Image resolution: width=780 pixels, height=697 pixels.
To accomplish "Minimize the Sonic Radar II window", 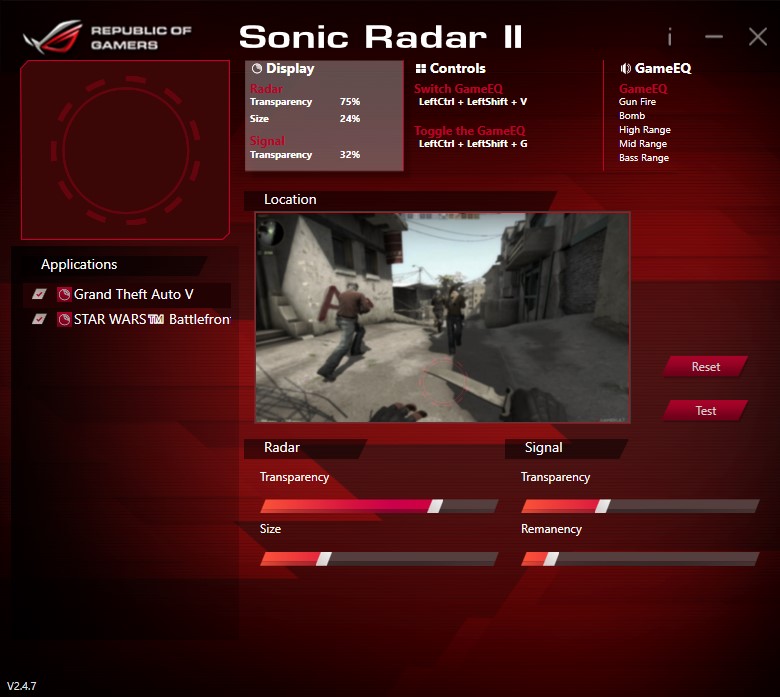I will 714,37.
